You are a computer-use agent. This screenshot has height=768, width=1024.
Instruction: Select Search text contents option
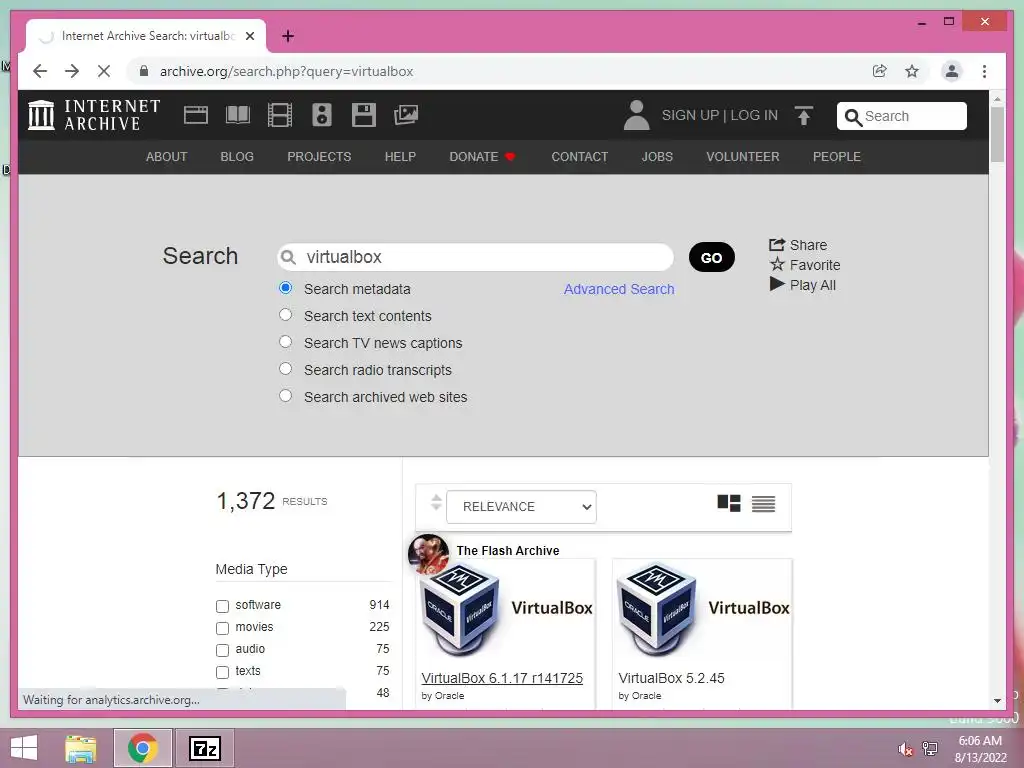tap(285, 315)
